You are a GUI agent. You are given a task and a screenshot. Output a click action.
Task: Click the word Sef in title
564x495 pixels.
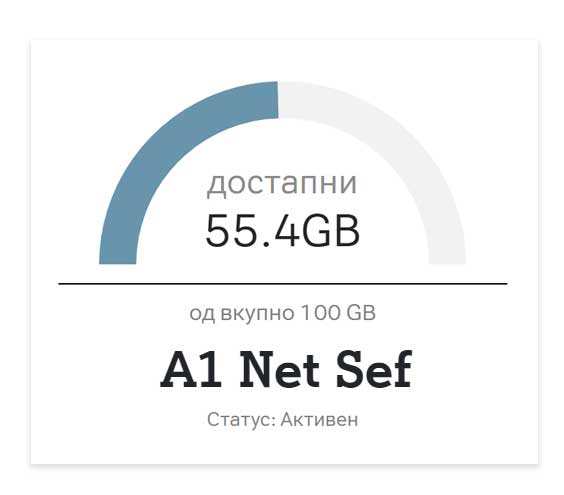(x=374, y=370)
